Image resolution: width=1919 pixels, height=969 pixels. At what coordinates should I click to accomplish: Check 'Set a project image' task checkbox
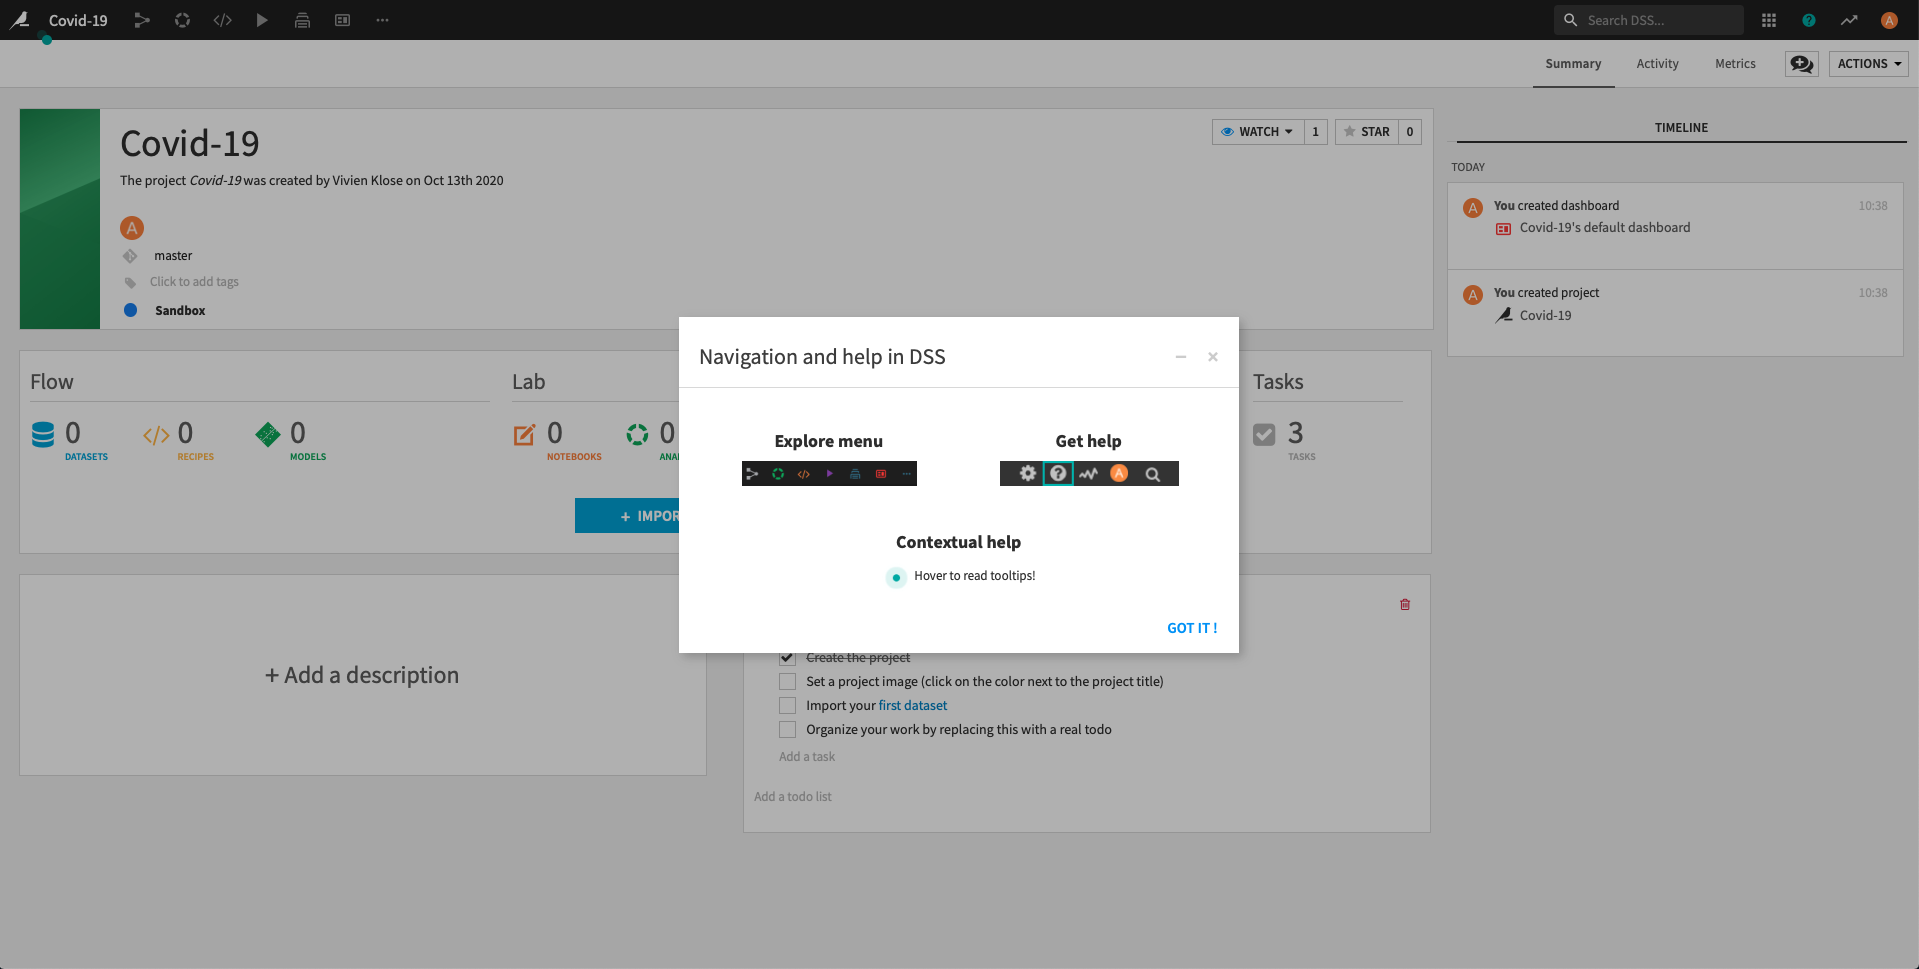(x=788, y=682)
